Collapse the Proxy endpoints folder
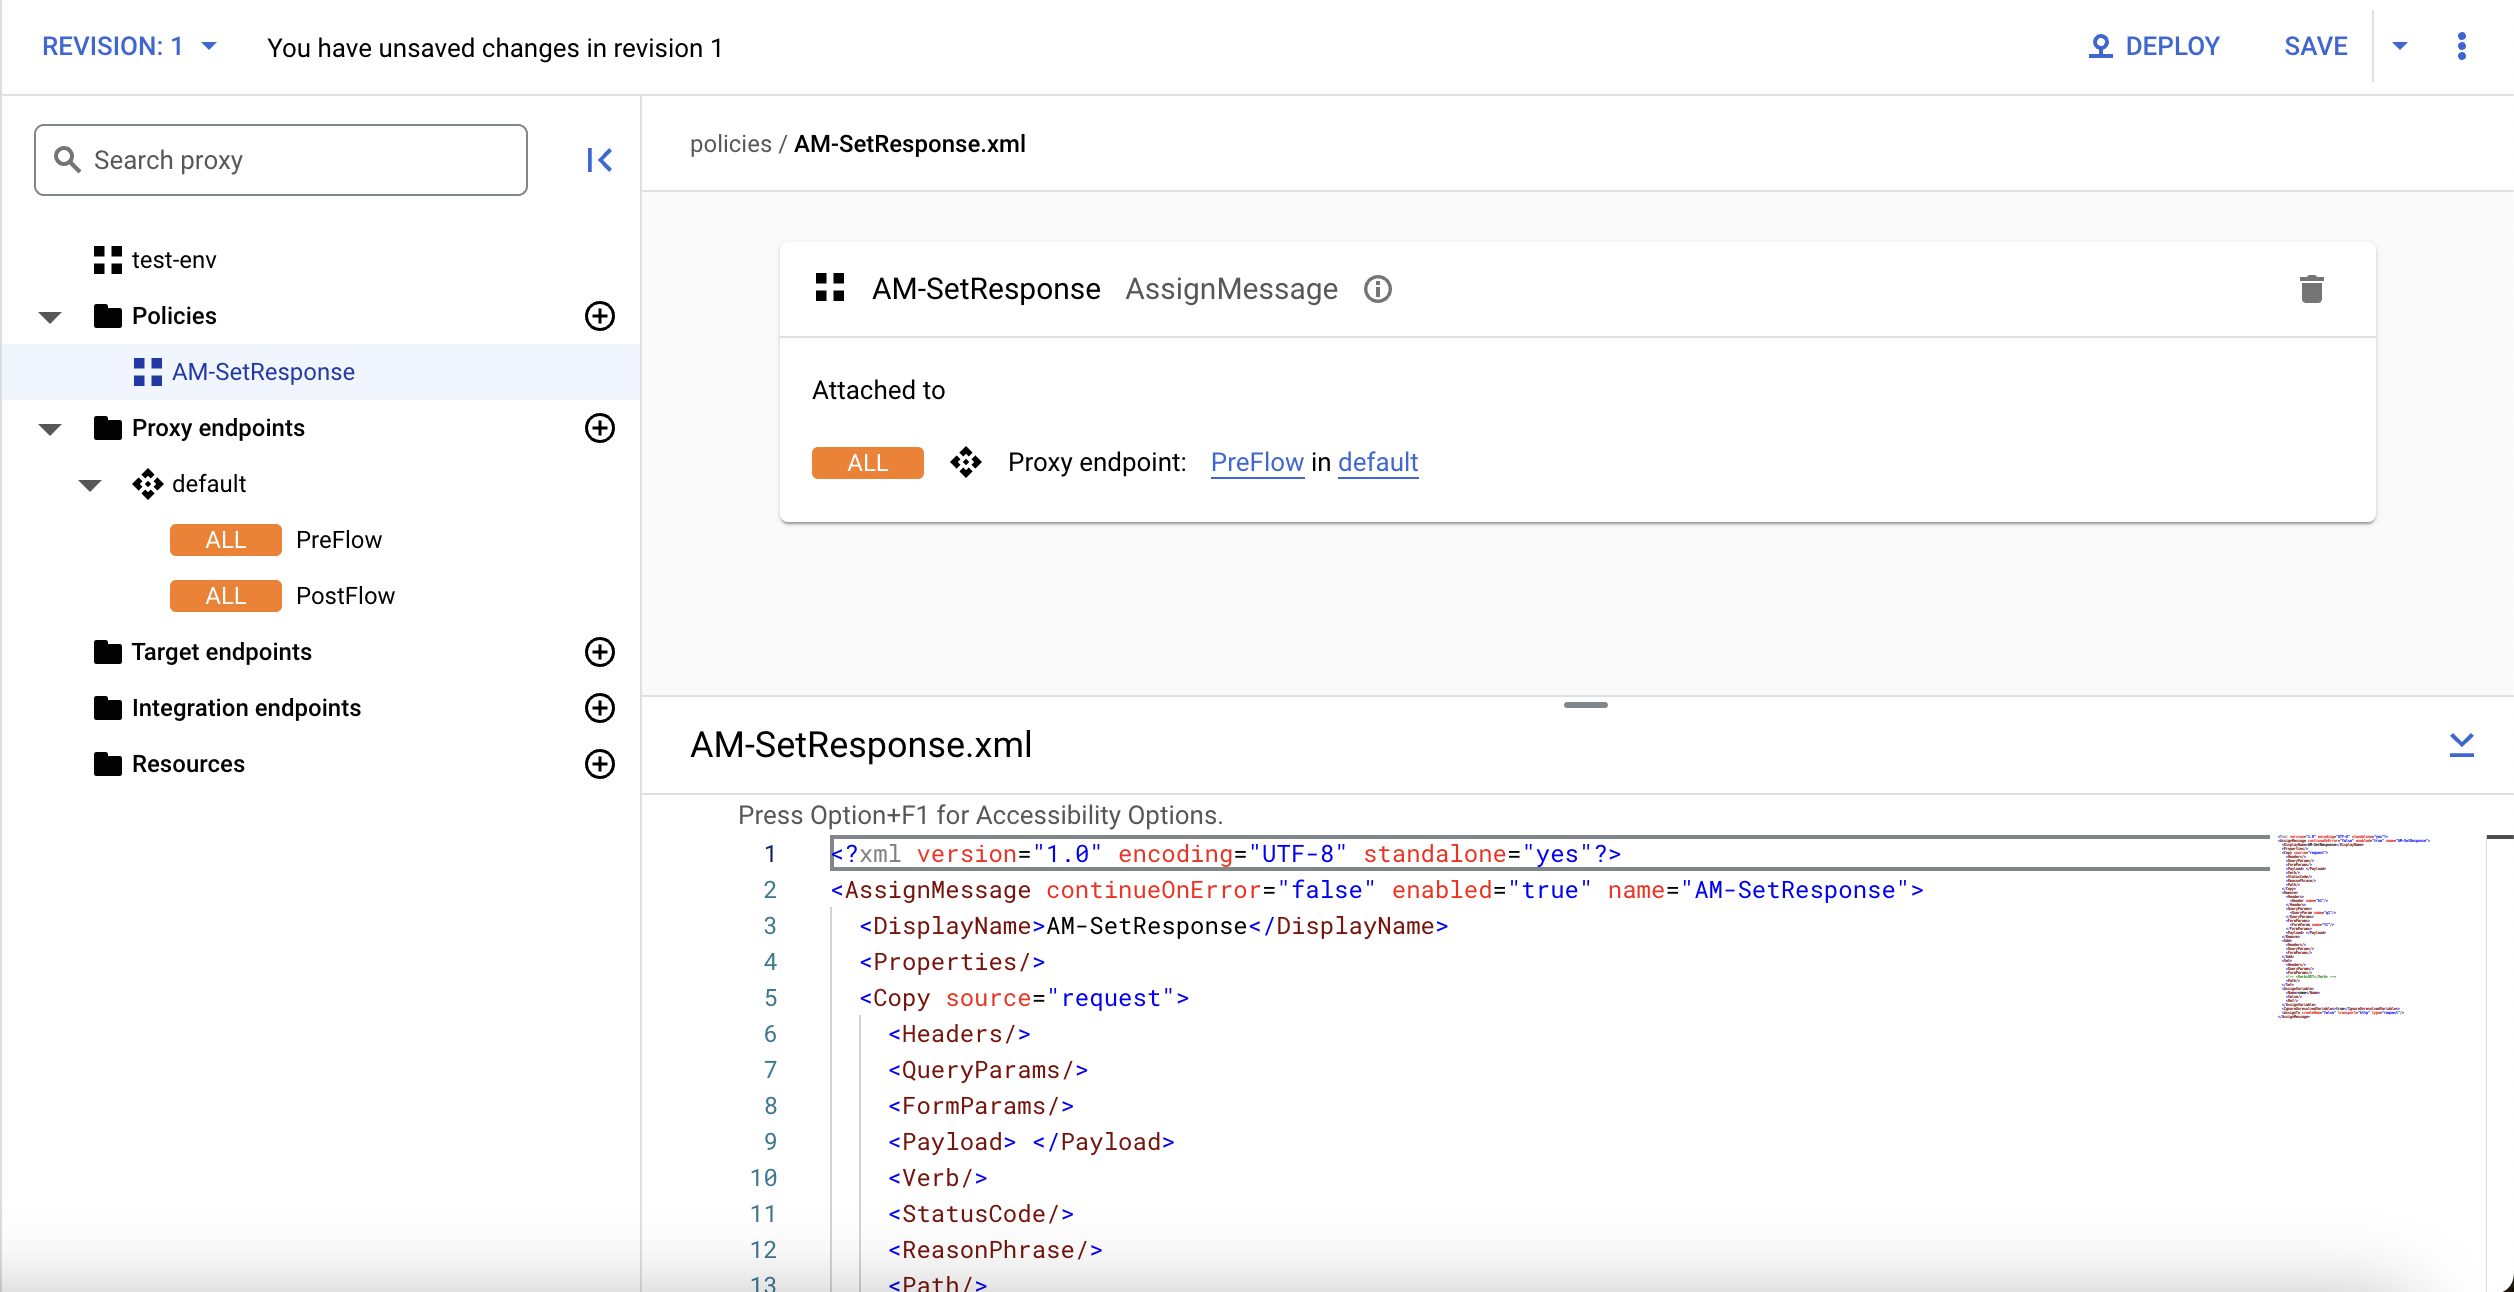The image size is (2514, 1292). click(50, 429)
